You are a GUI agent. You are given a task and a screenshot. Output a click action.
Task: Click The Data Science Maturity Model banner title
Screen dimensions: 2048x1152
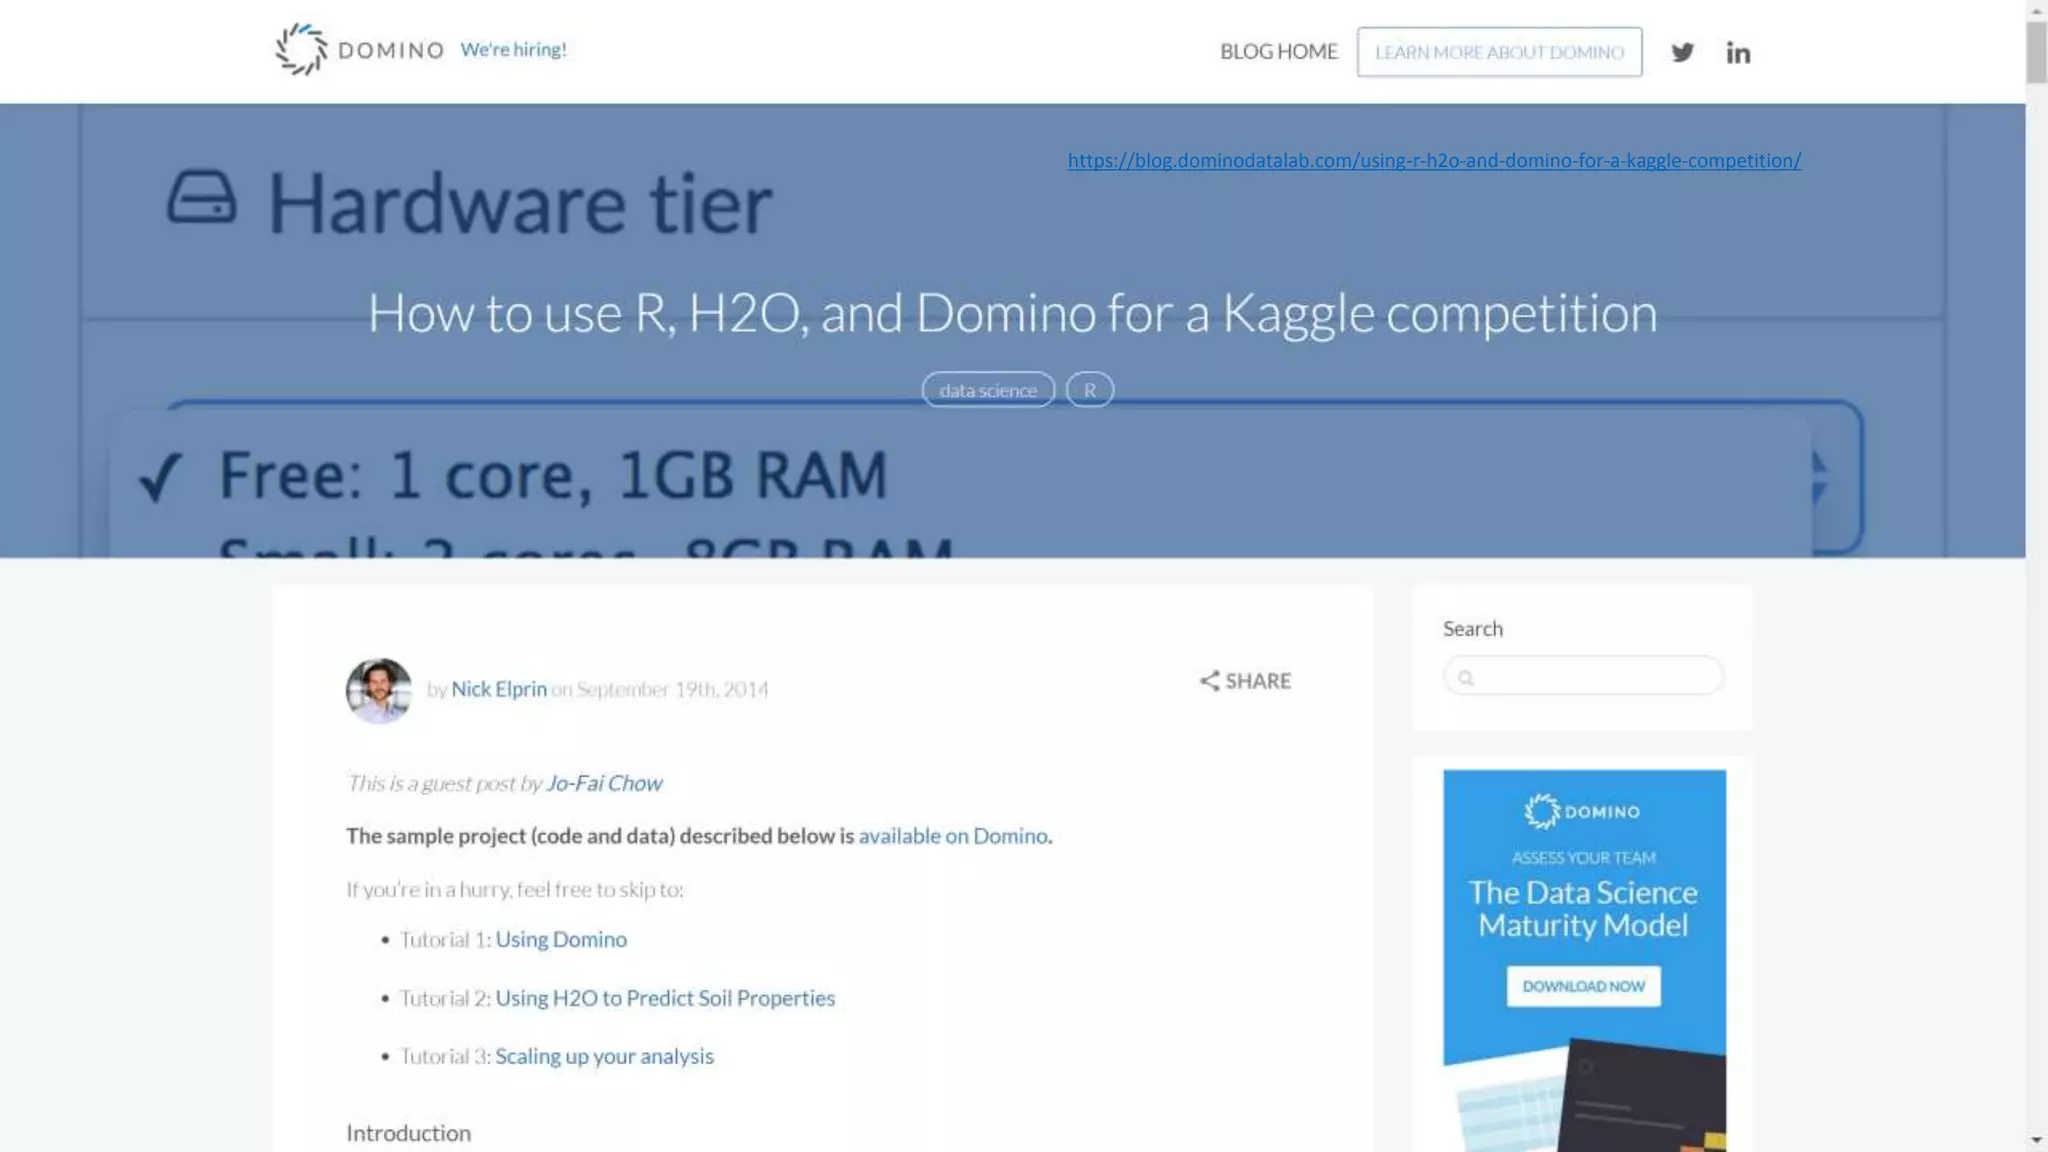pos(1583,908)
